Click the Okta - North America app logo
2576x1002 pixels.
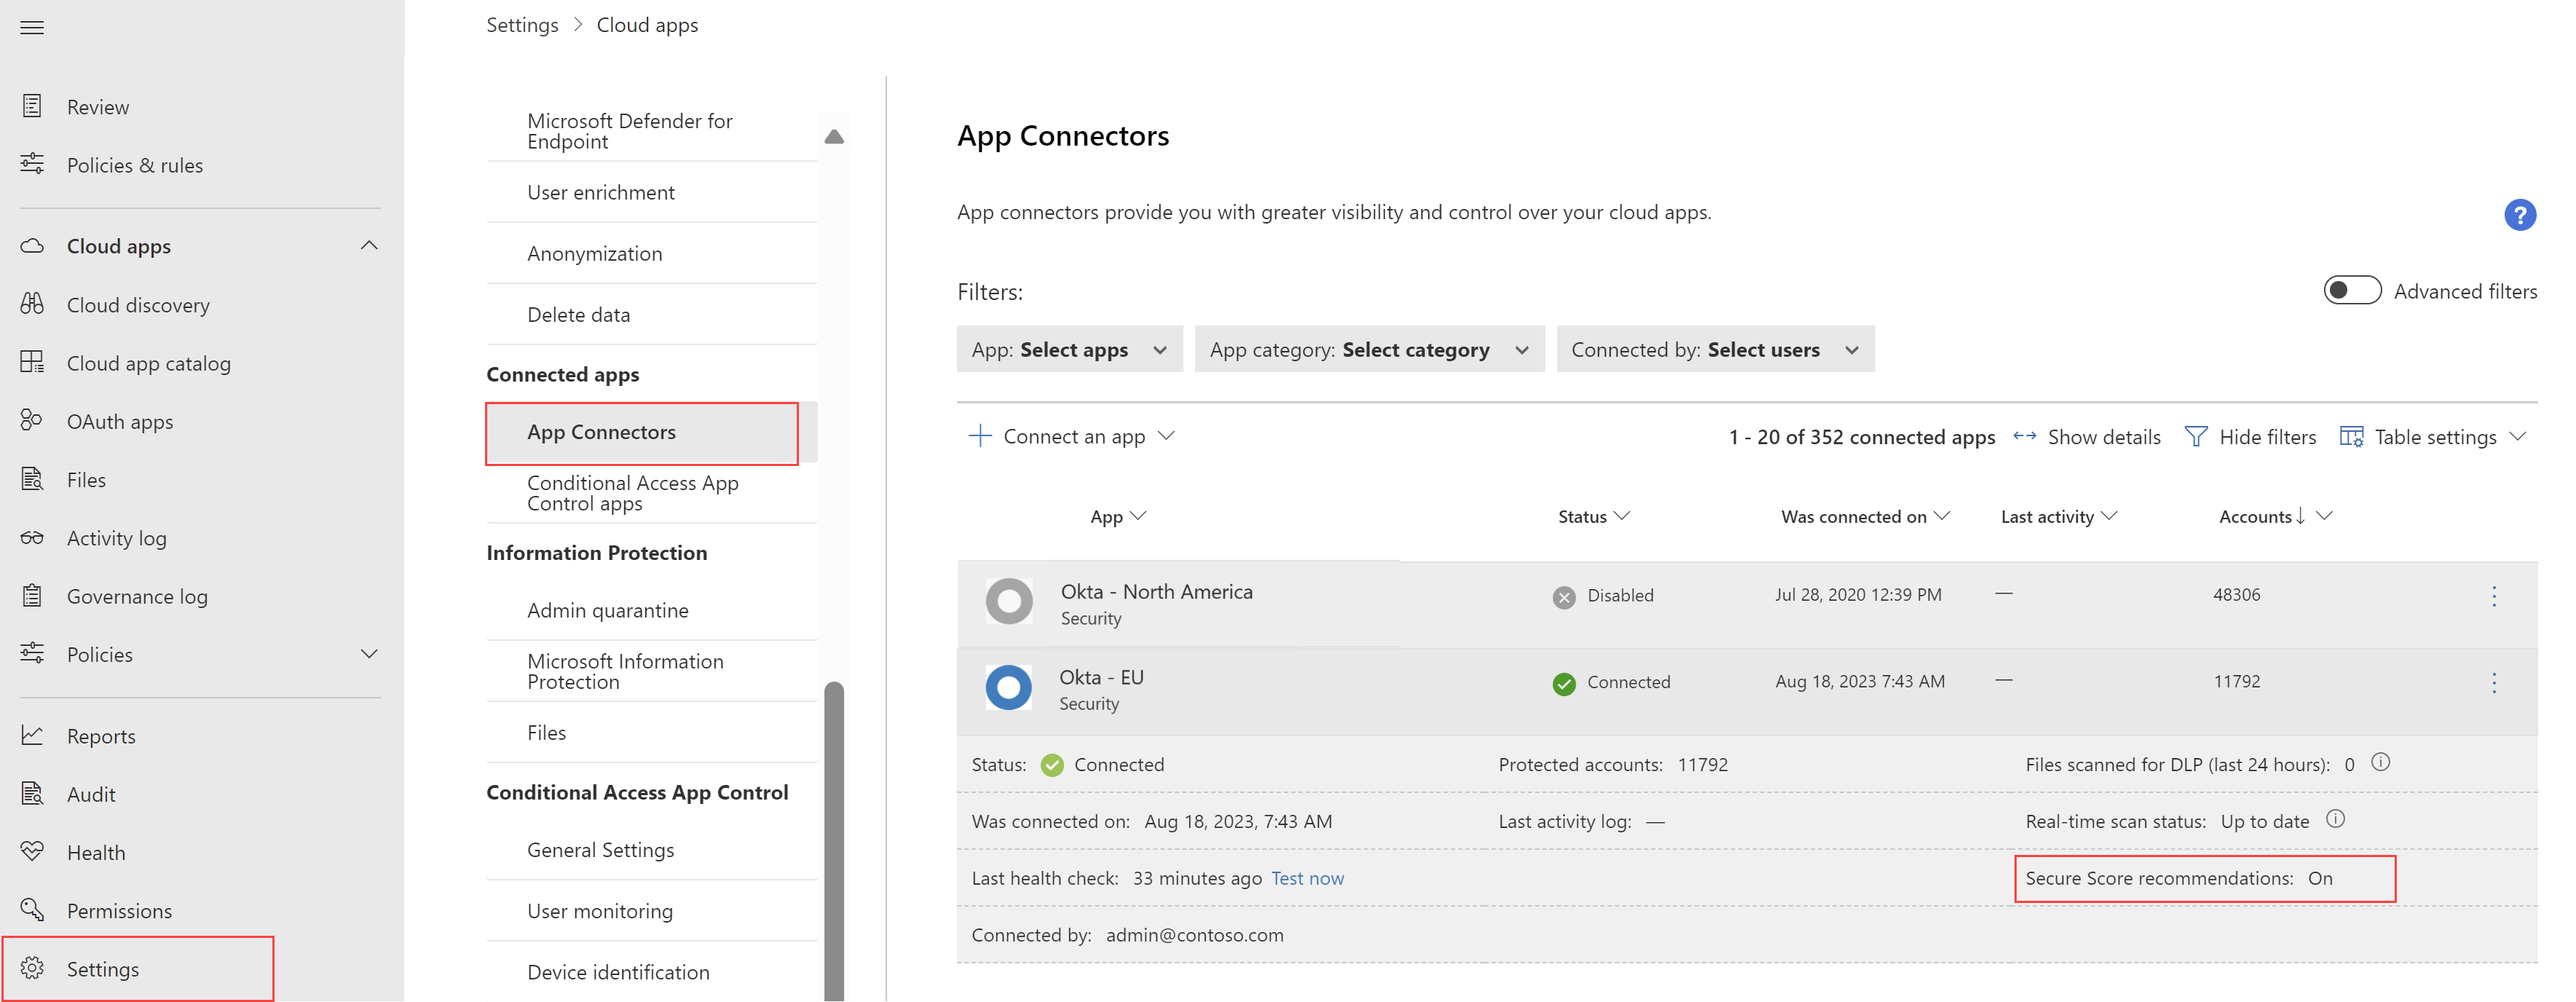[x=1008, y=602]
